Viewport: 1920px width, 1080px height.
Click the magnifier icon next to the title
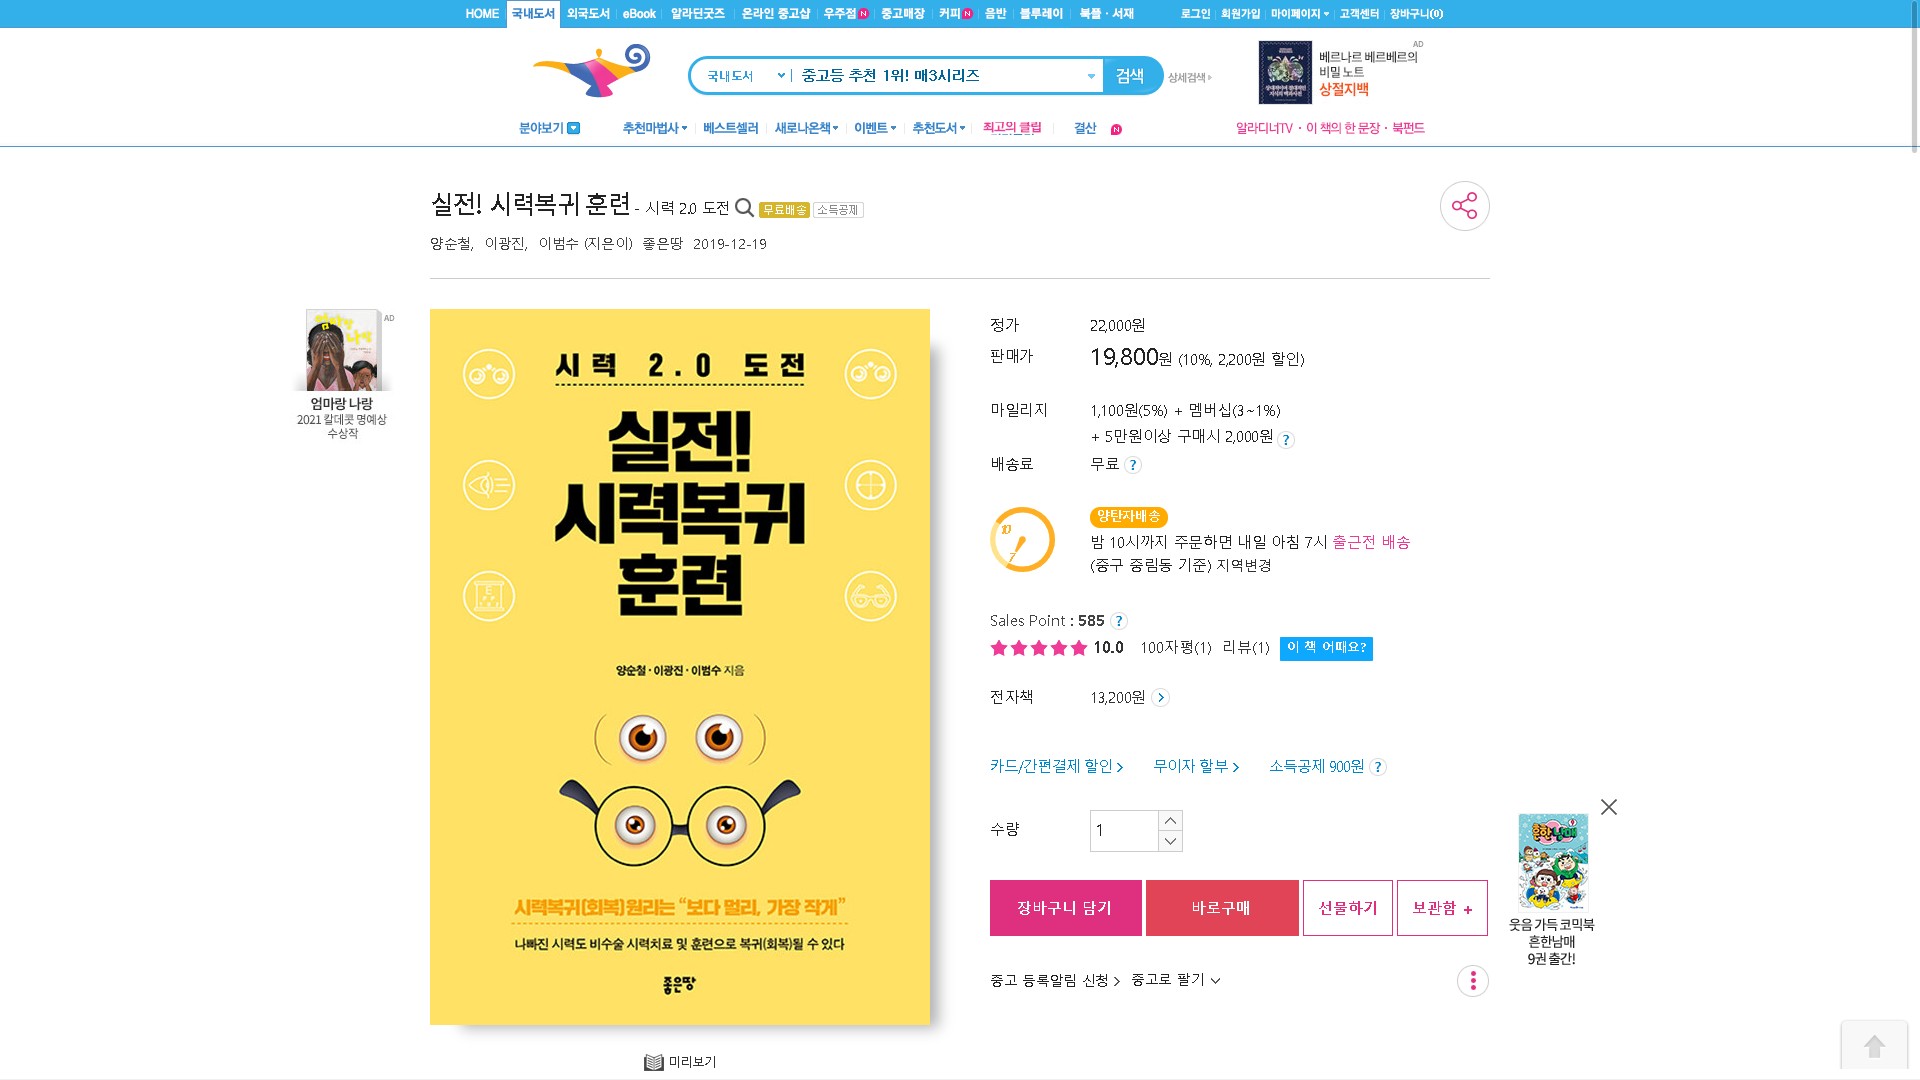744,208
